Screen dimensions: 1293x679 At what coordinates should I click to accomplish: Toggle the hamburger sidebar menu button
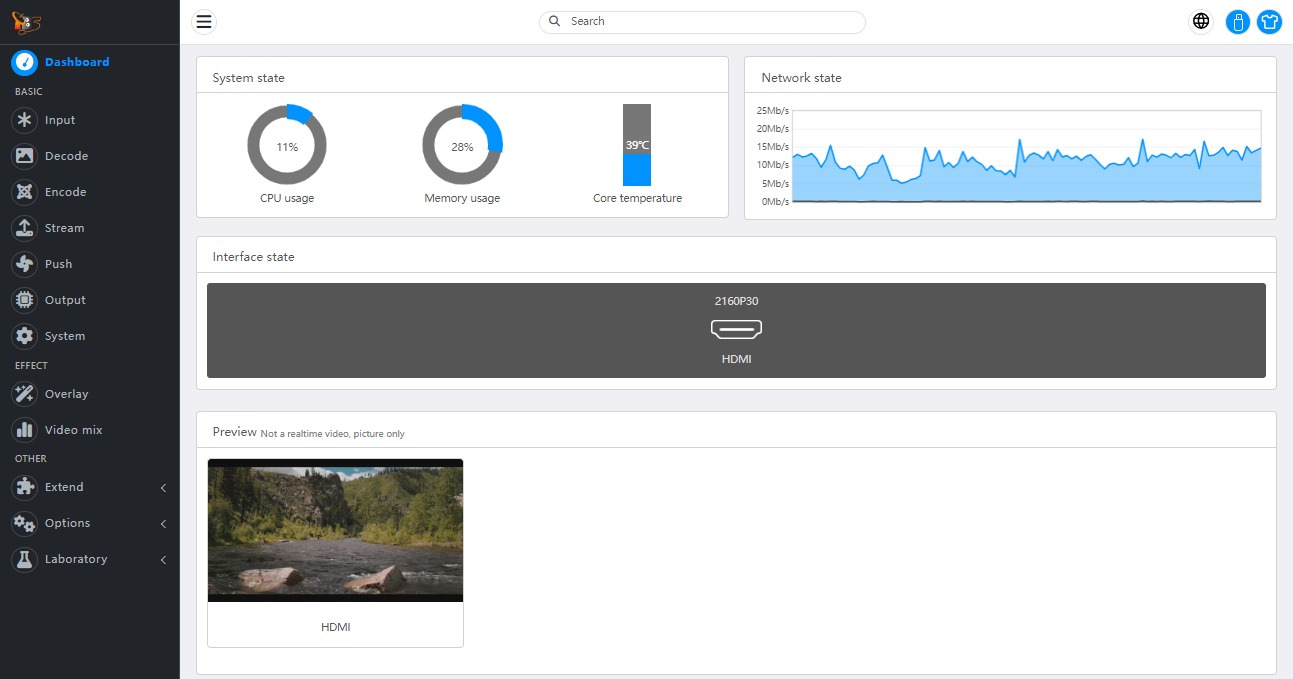click(204, 22)
